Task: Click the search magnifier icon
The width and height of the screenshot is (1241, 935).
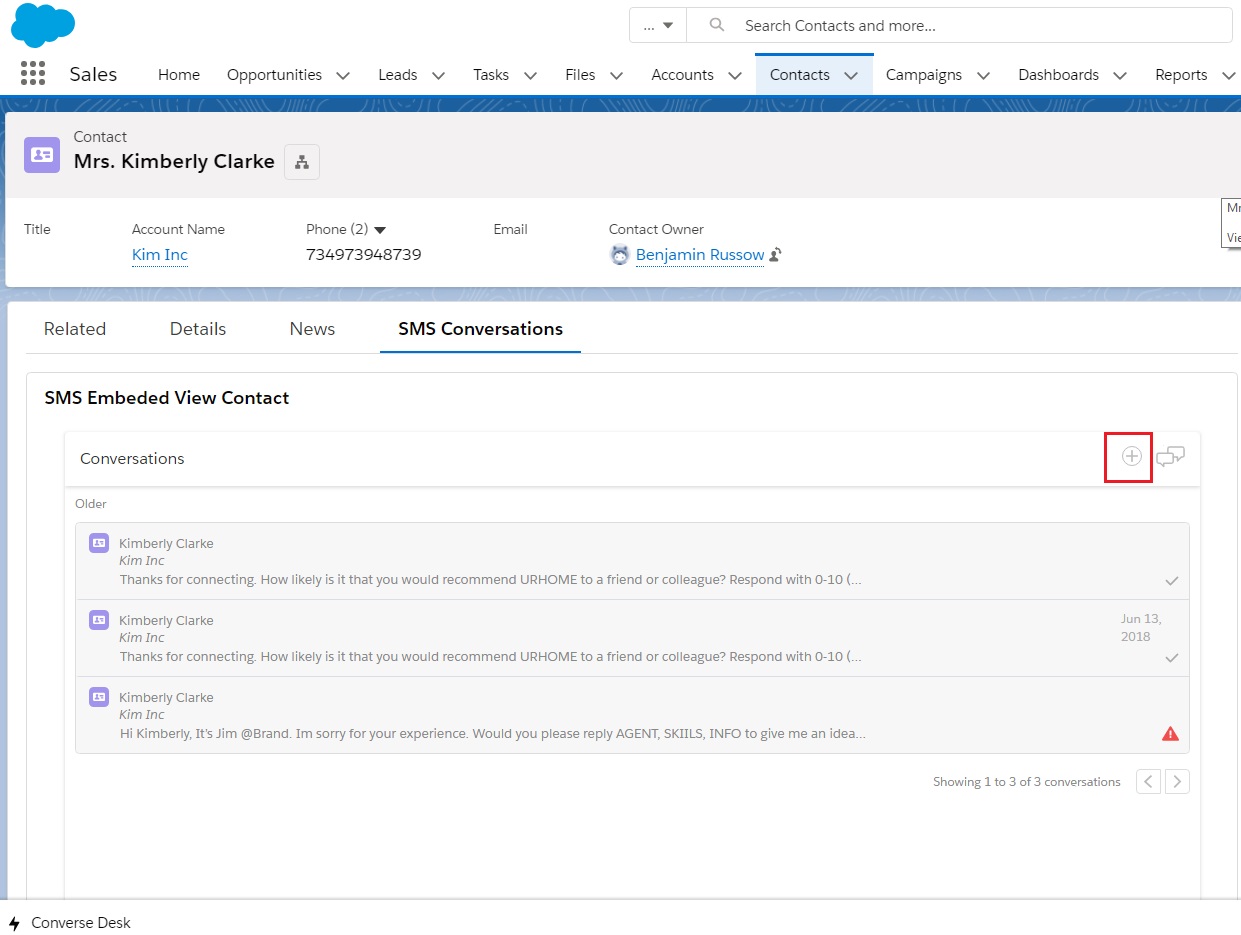Action: [x=716, y=26]
